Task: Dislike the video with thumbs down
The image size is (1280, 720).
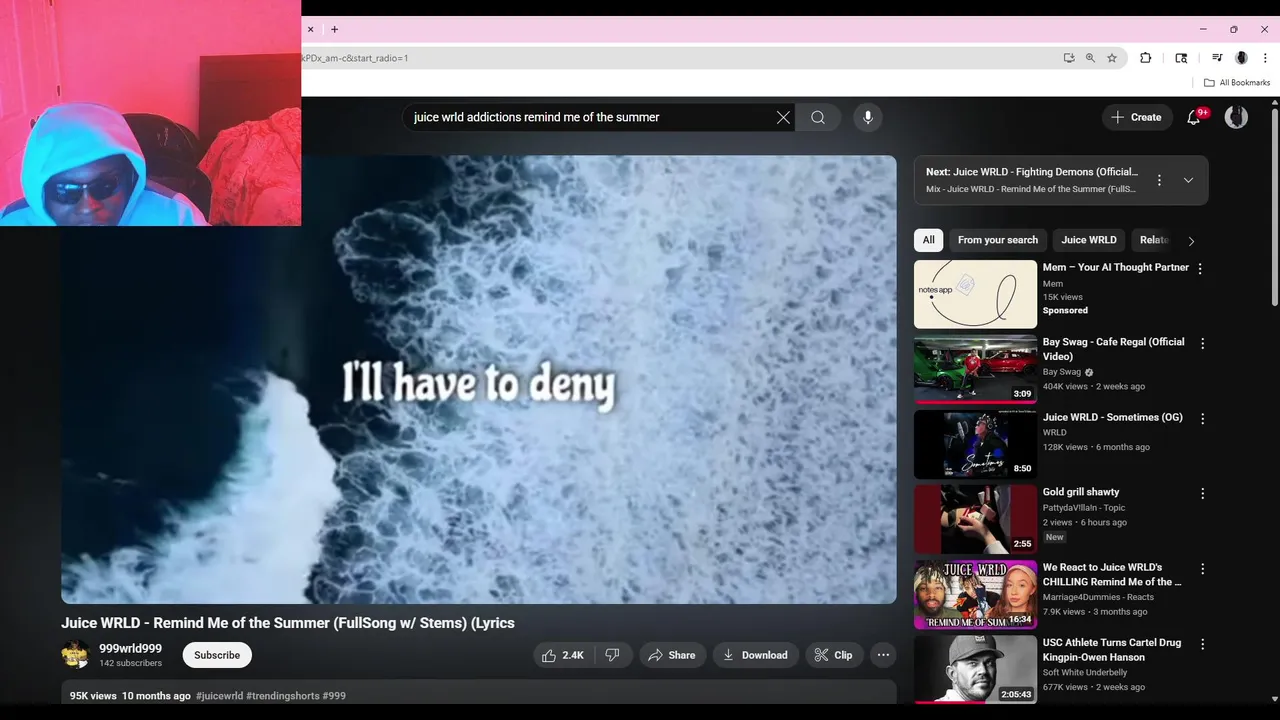Action: pos(613,655)
